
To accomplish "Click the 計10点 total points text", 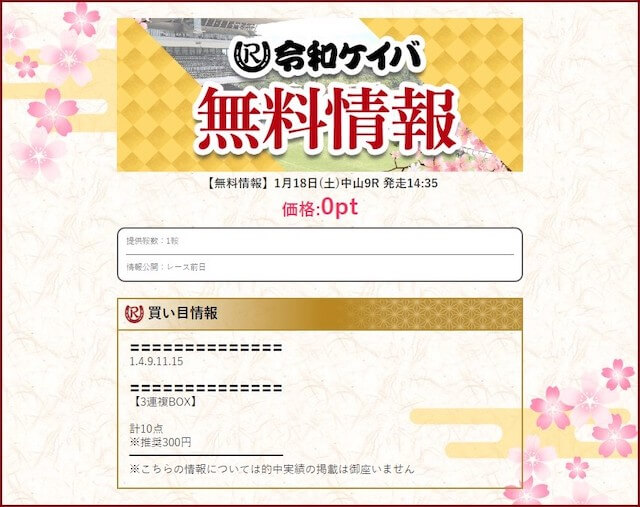I will click(x=146, y=429).
